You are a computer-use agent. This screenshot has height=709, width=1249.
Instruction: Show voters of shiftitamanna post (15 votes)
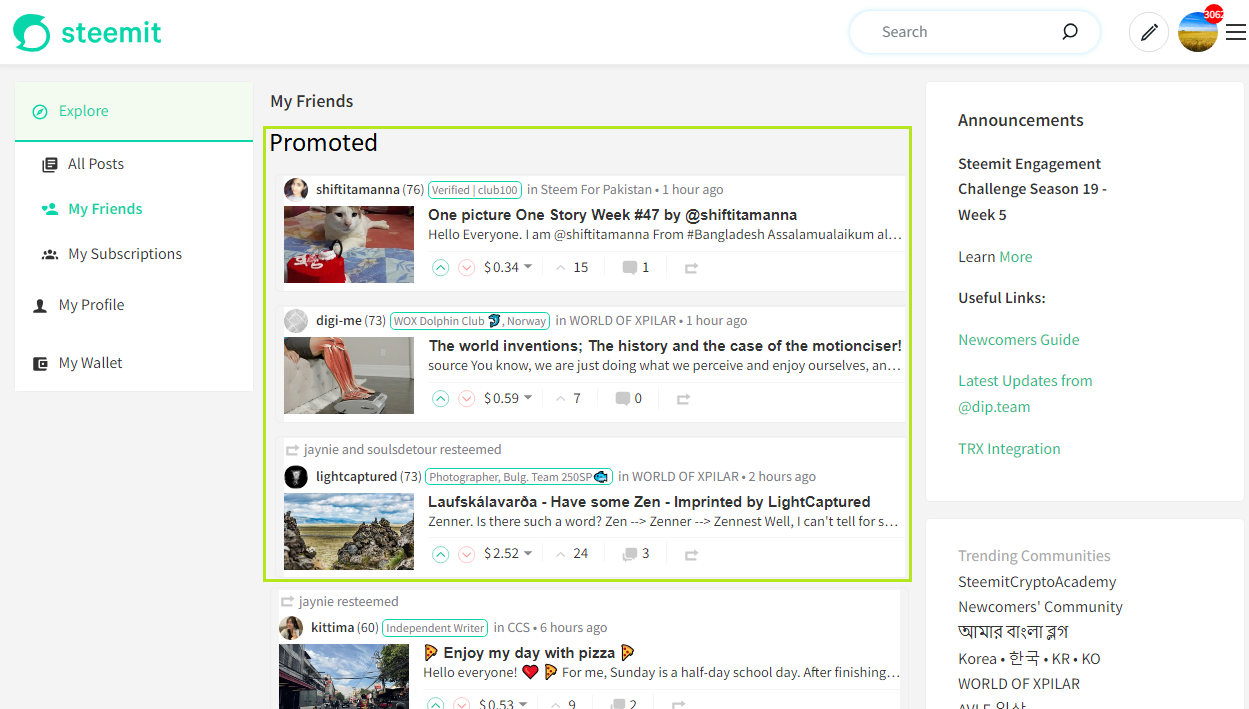click(571, 267)
